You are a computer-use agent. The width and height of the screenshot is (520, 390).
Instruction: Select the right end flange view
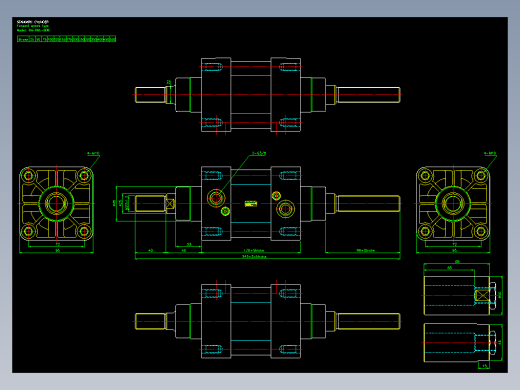coord(453,203)
